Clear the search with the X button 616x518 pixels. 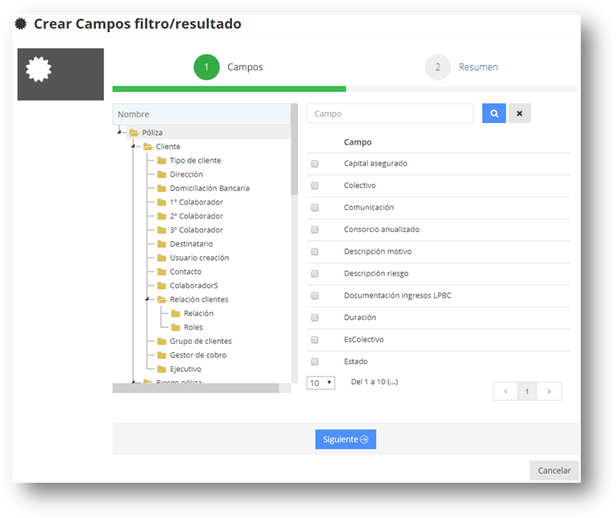pyautogui.click(x=519, y=113)
